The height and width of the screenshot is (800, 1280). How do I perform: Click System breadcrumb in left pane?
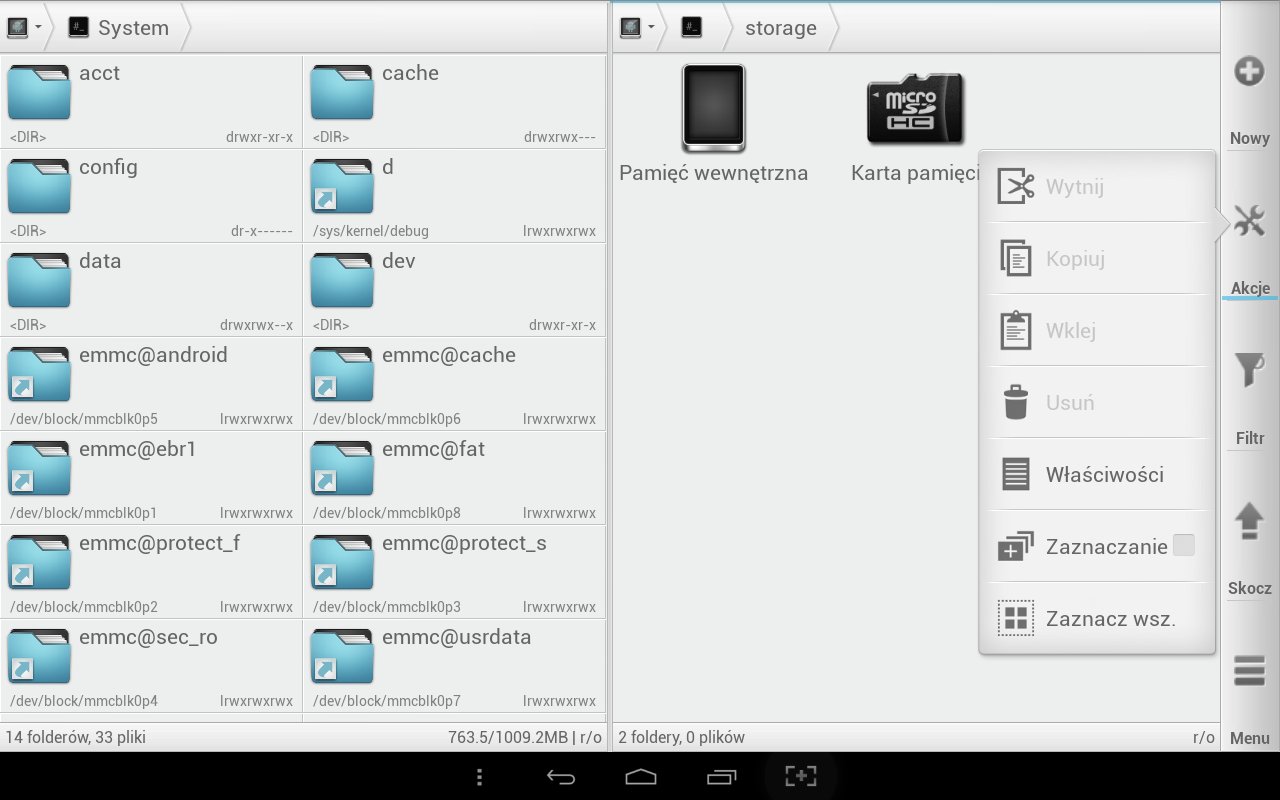tap(132, 28)
